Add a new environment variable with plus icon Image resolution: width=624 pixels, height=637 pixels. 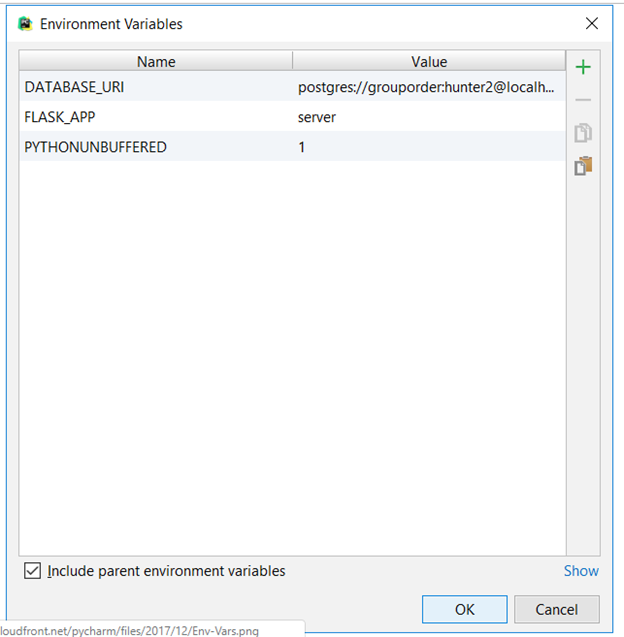pyautogui.click(x=582, y=68)
